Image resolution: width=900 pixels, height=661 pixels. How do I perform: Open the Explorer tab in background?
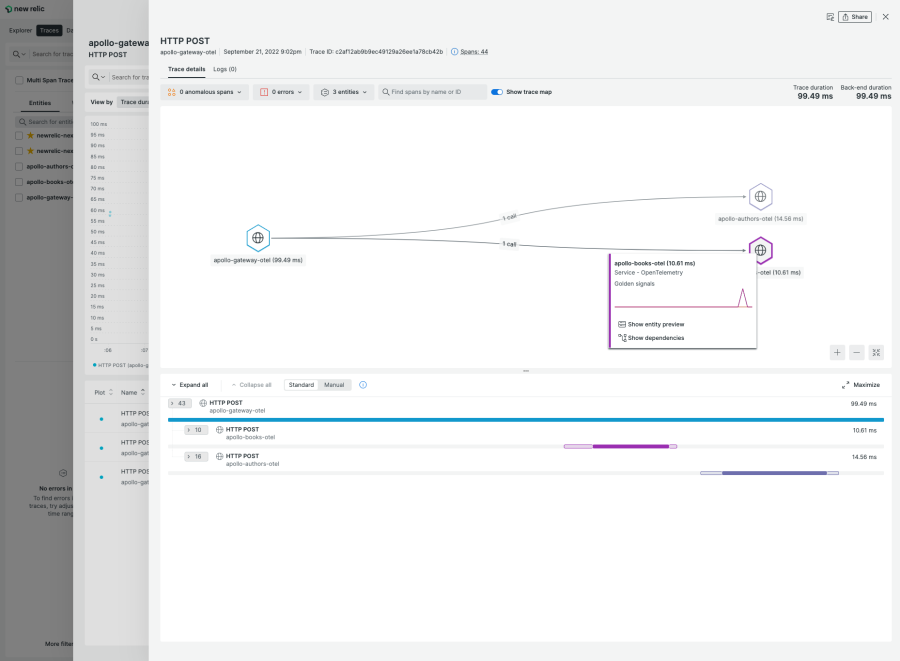21,30
